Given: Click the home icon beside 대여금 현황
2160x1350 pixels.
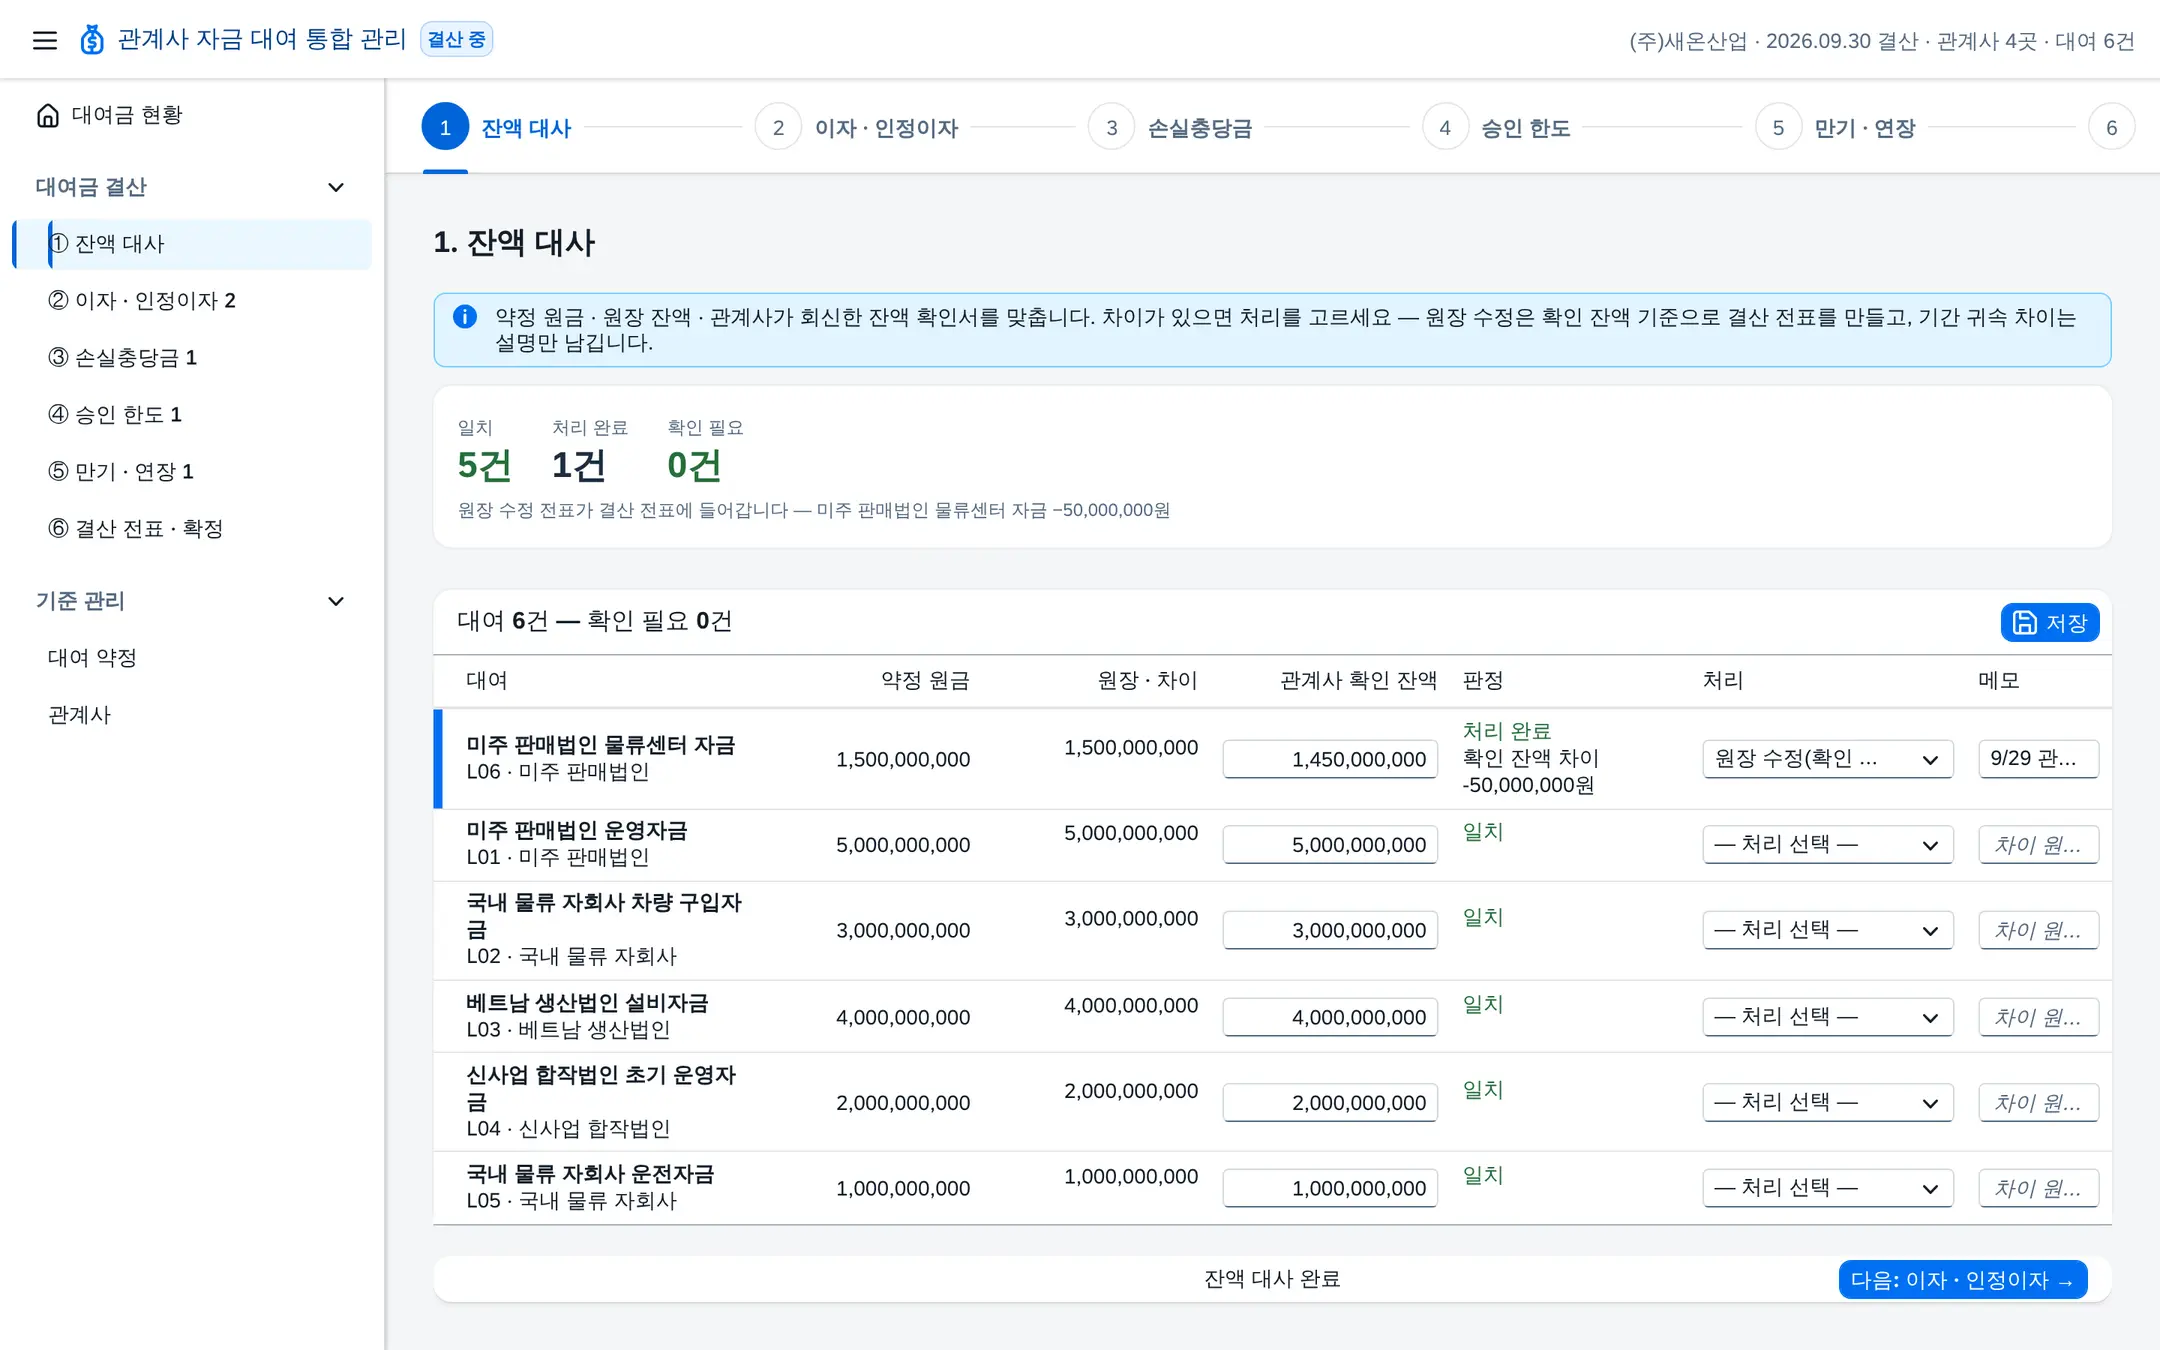Looking at the screenshot, I should (x=48, y=116).
